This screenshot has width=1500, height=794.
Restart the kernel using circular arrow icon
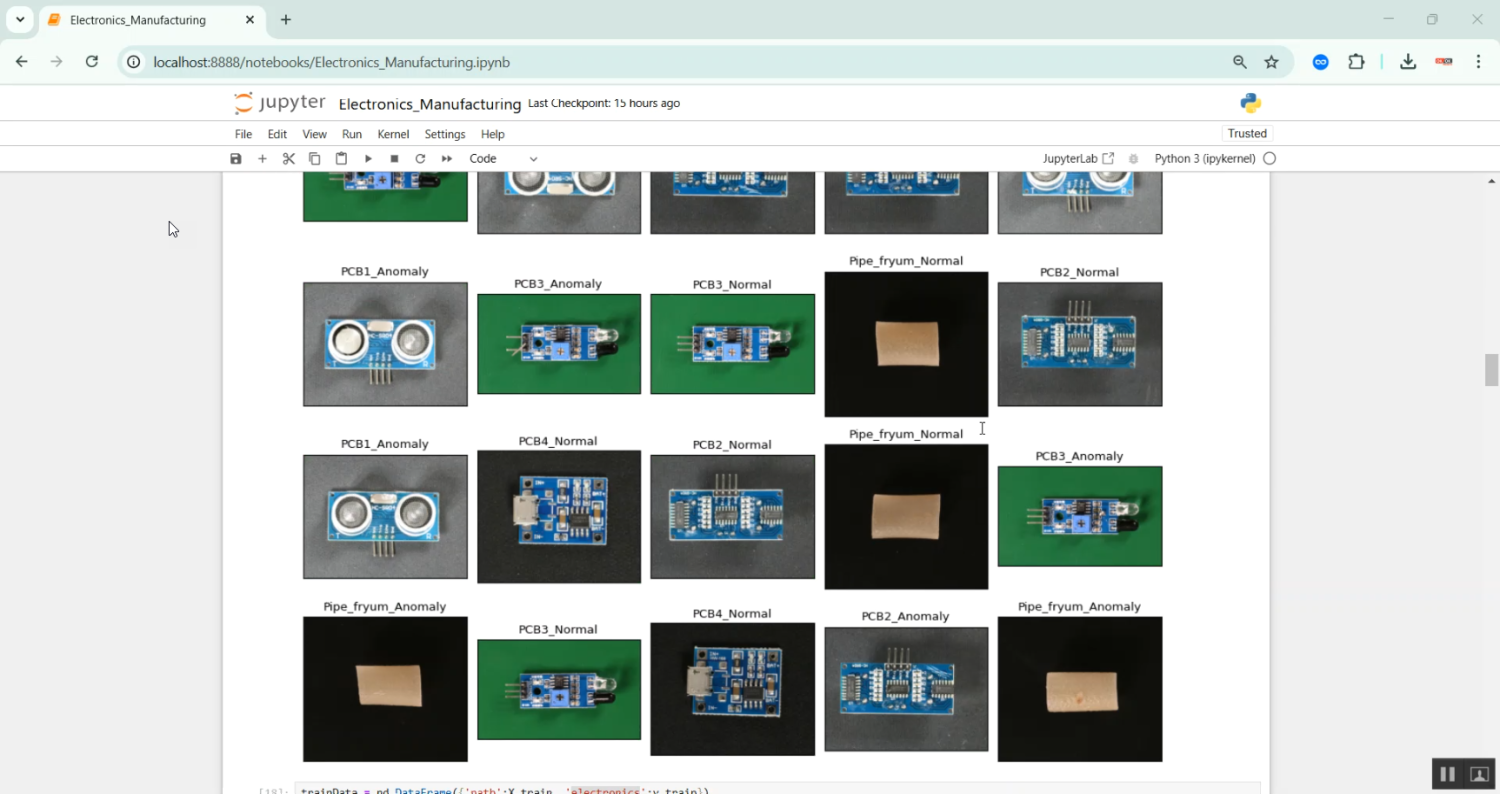420,159
